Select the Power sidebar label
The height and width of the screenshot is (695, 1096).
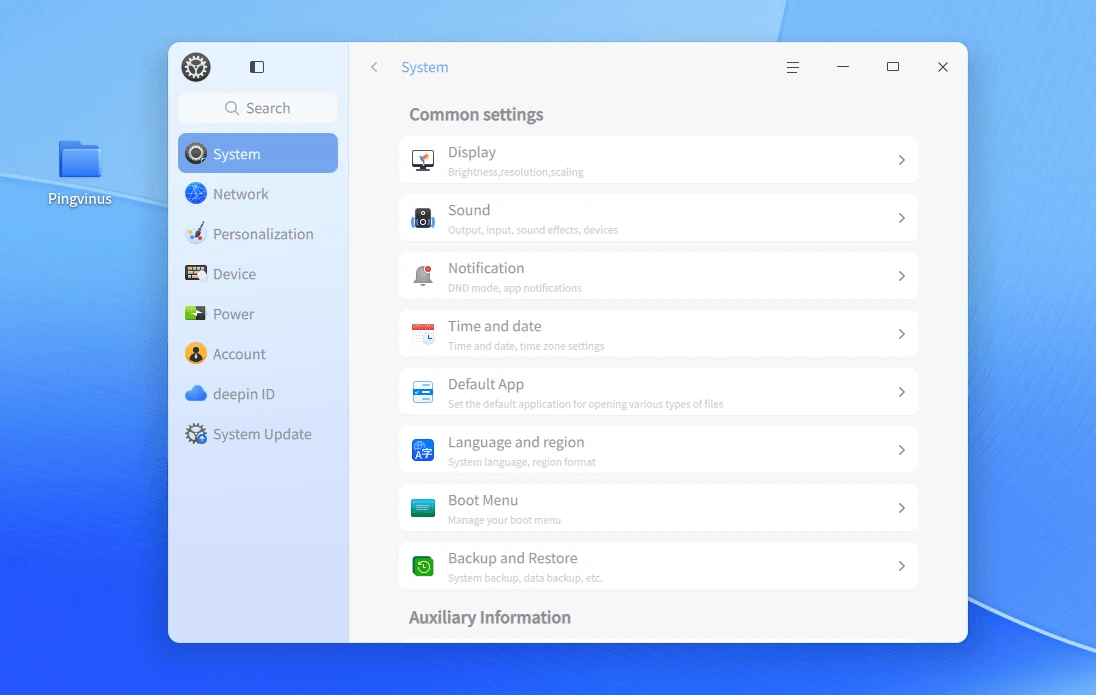233,314
